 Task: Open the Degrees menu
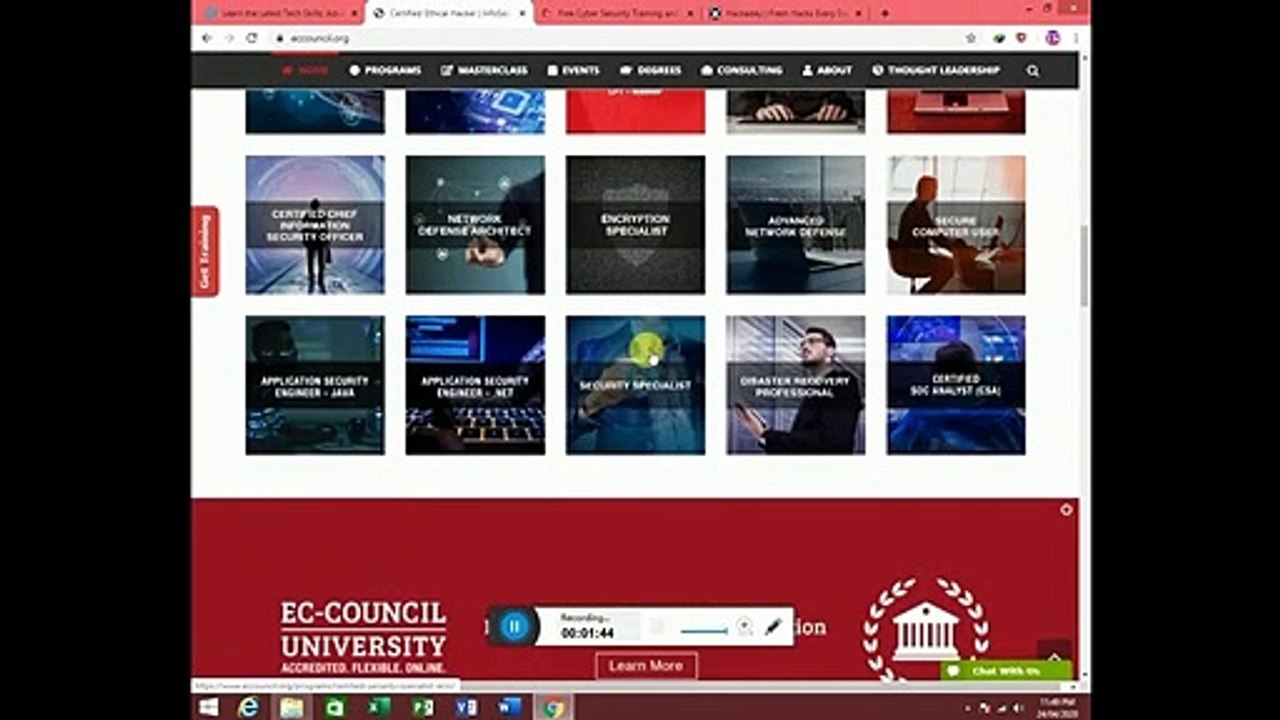(651, 70)
